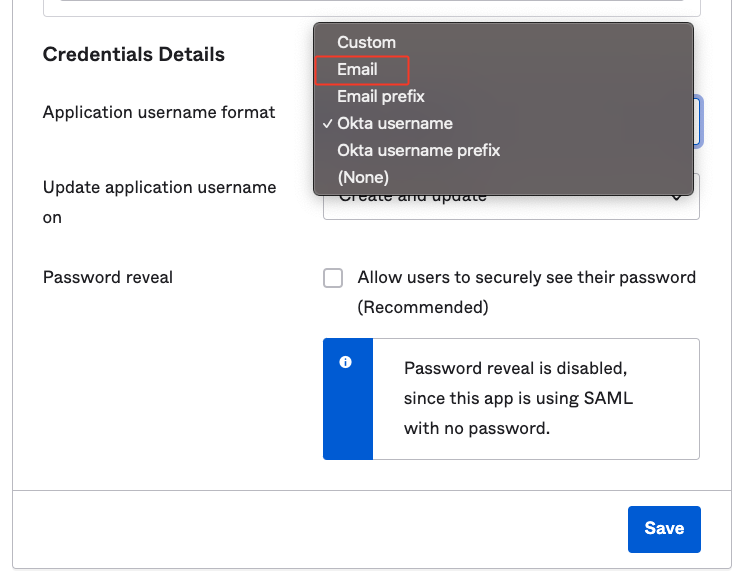
Task: Click the info icon in the blue banner
Action: tap(346, 362)
